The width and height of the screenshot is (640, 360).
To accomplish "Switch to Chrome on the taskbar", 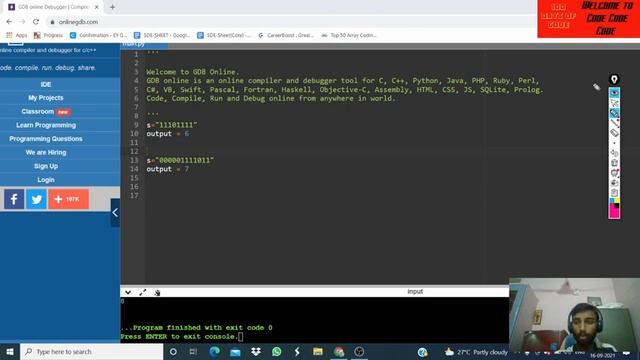I will 338,351.
